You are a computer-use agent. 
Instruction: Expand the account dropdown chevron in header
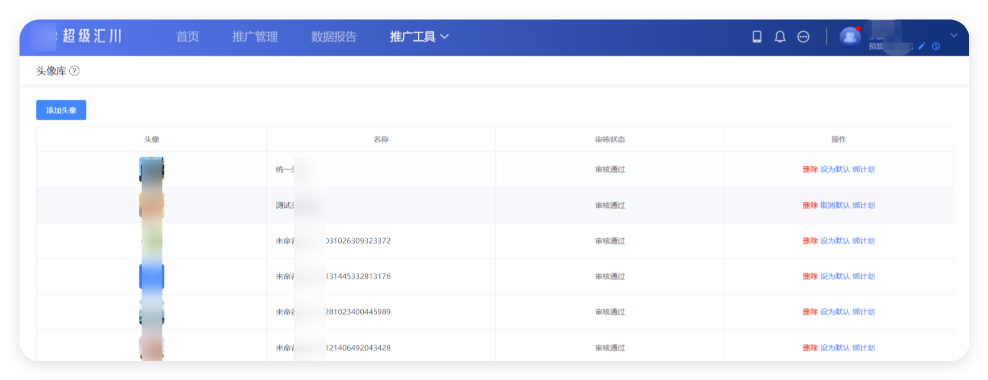(x=954, y=35)
